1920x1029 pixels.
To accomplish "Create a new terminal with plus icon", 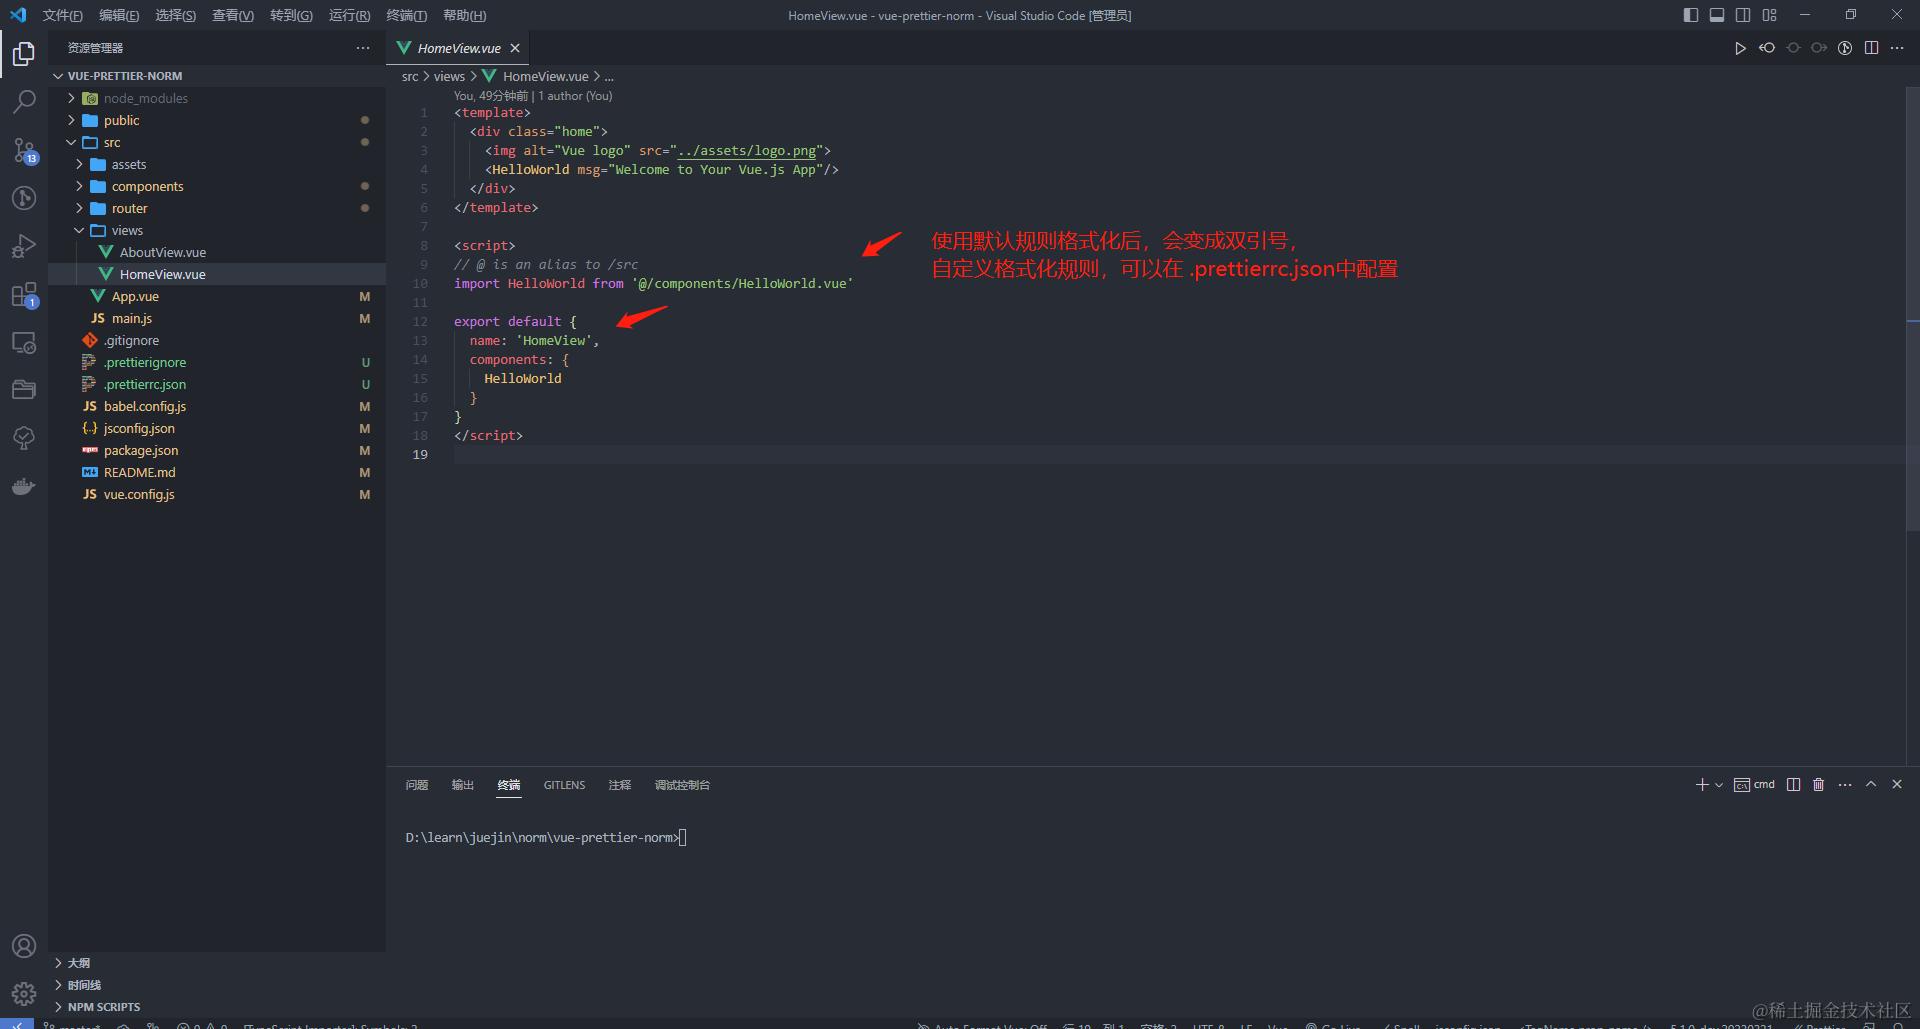I will (x=1702, y=785).
